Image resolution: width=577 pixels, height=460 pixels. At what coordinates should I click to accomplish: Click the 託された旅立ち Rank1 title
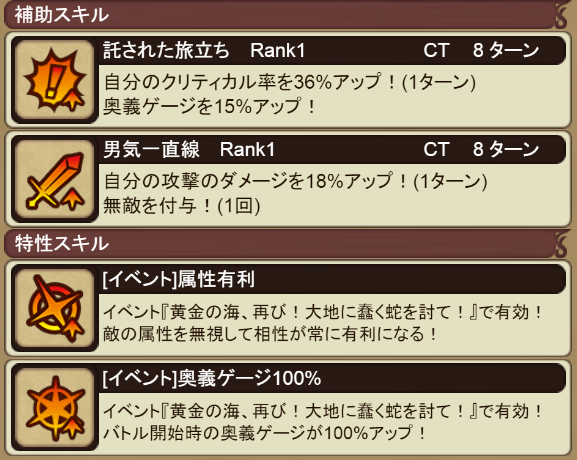coord(204,50)
